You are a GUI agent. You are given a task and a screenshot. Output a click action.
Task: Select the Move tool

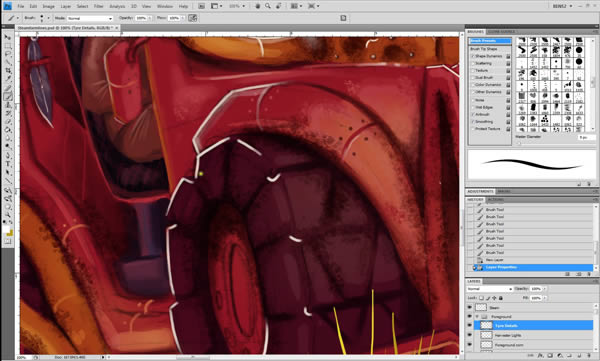[x=7, y=37]
